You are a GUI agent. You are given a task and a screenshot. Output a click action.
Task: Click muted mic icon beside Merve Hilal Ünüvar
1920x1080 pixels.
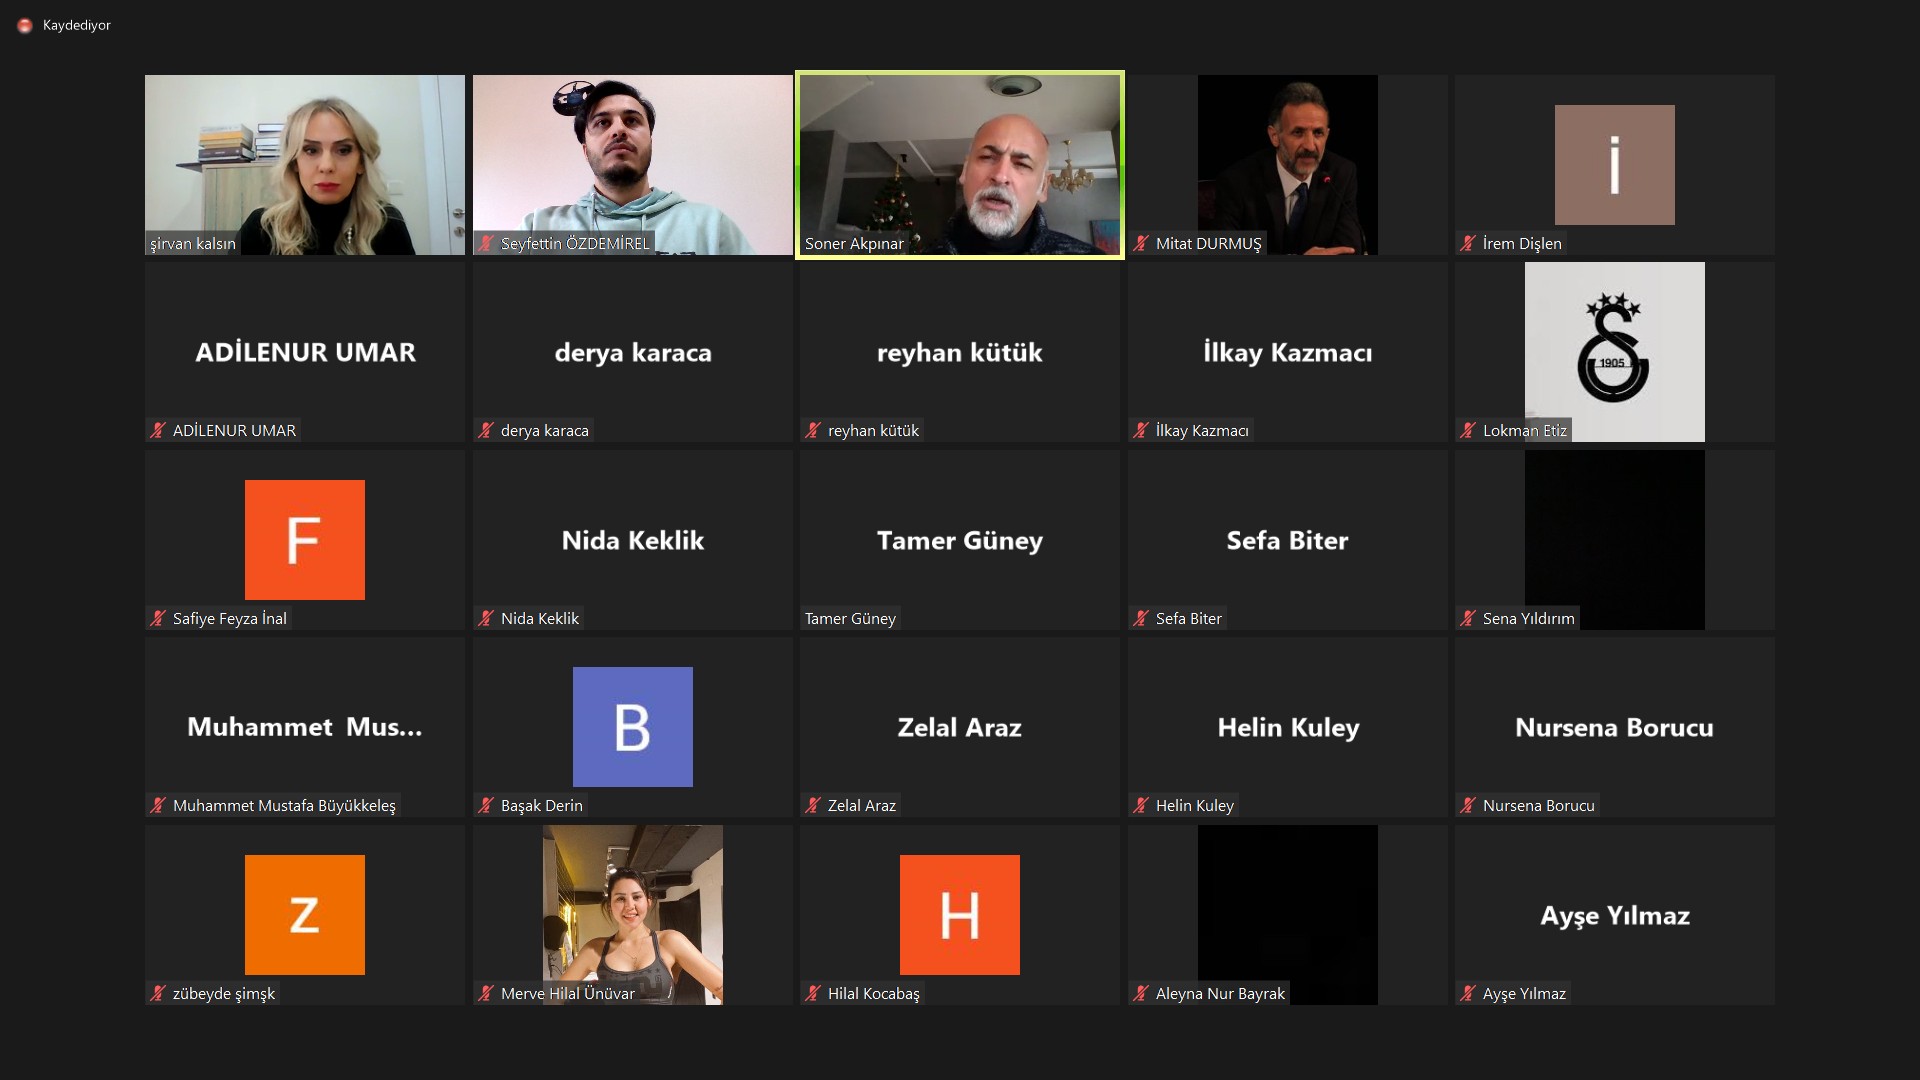pyautogui.click(x=486, y=993)
